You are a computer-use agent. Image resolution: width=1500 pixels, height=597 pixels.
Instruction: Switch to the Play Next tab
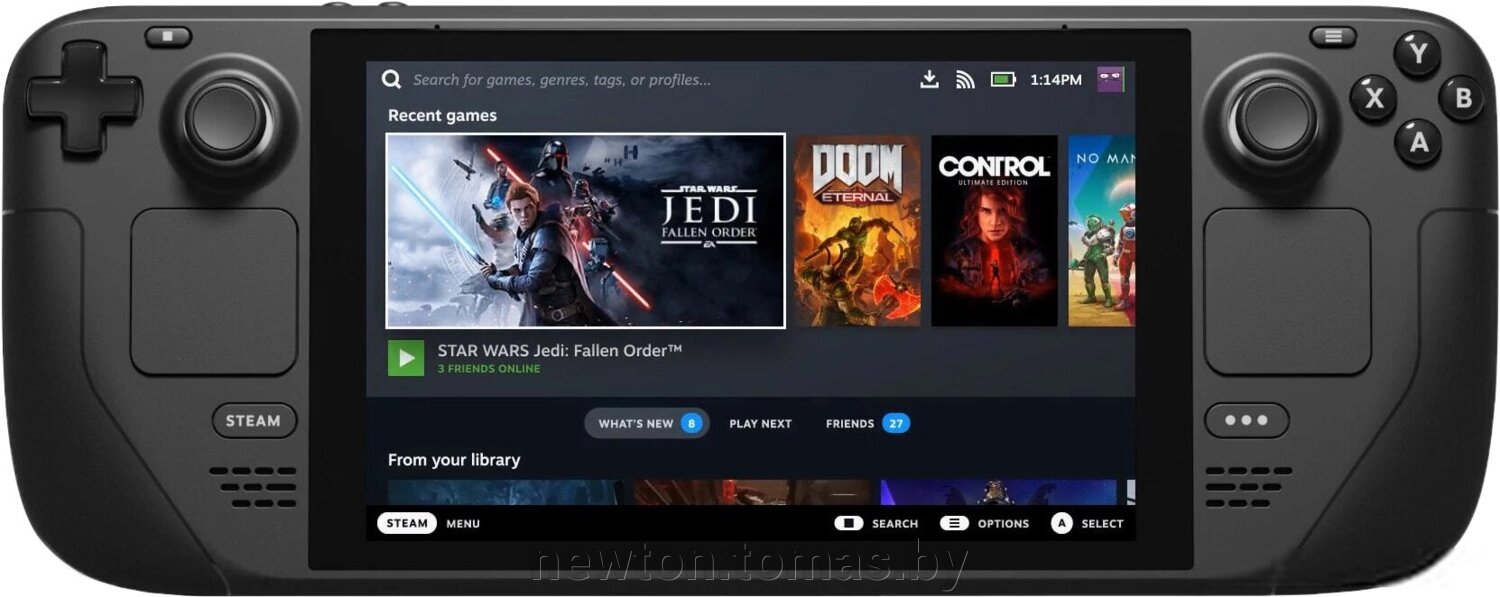760,424
